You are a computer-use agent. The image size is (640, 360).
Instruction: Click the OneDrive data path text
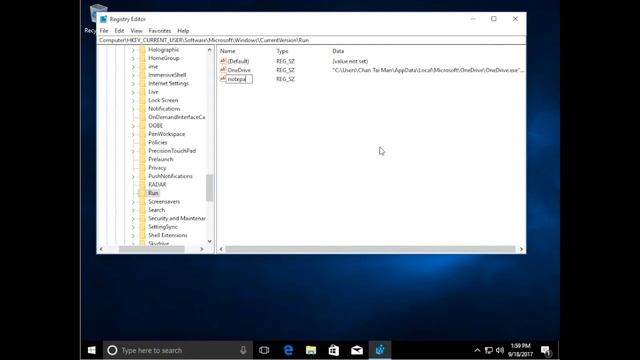tap(428, 70)
